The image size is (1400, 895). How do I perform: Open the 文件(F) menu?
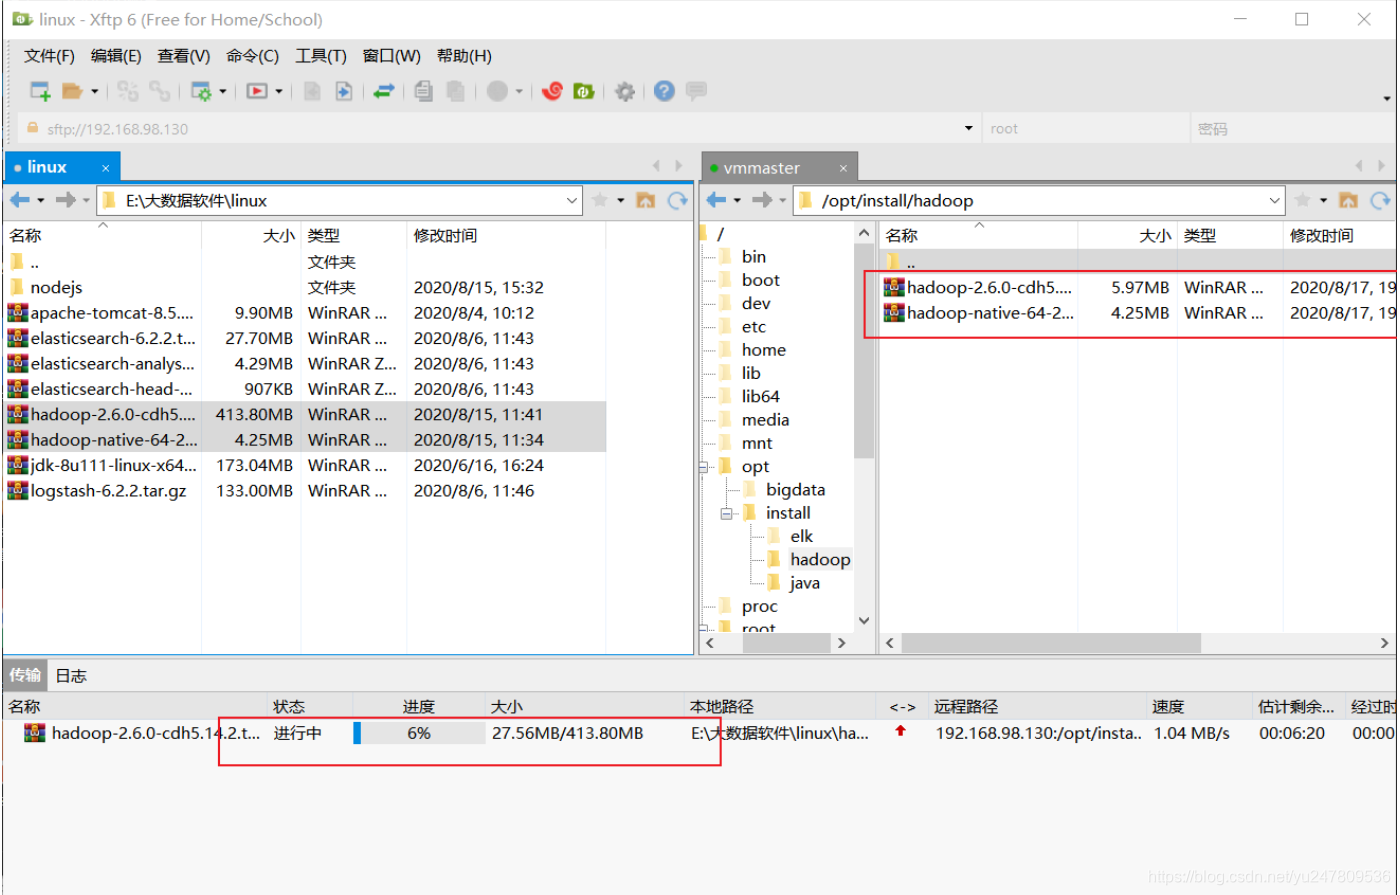point(49,56)
